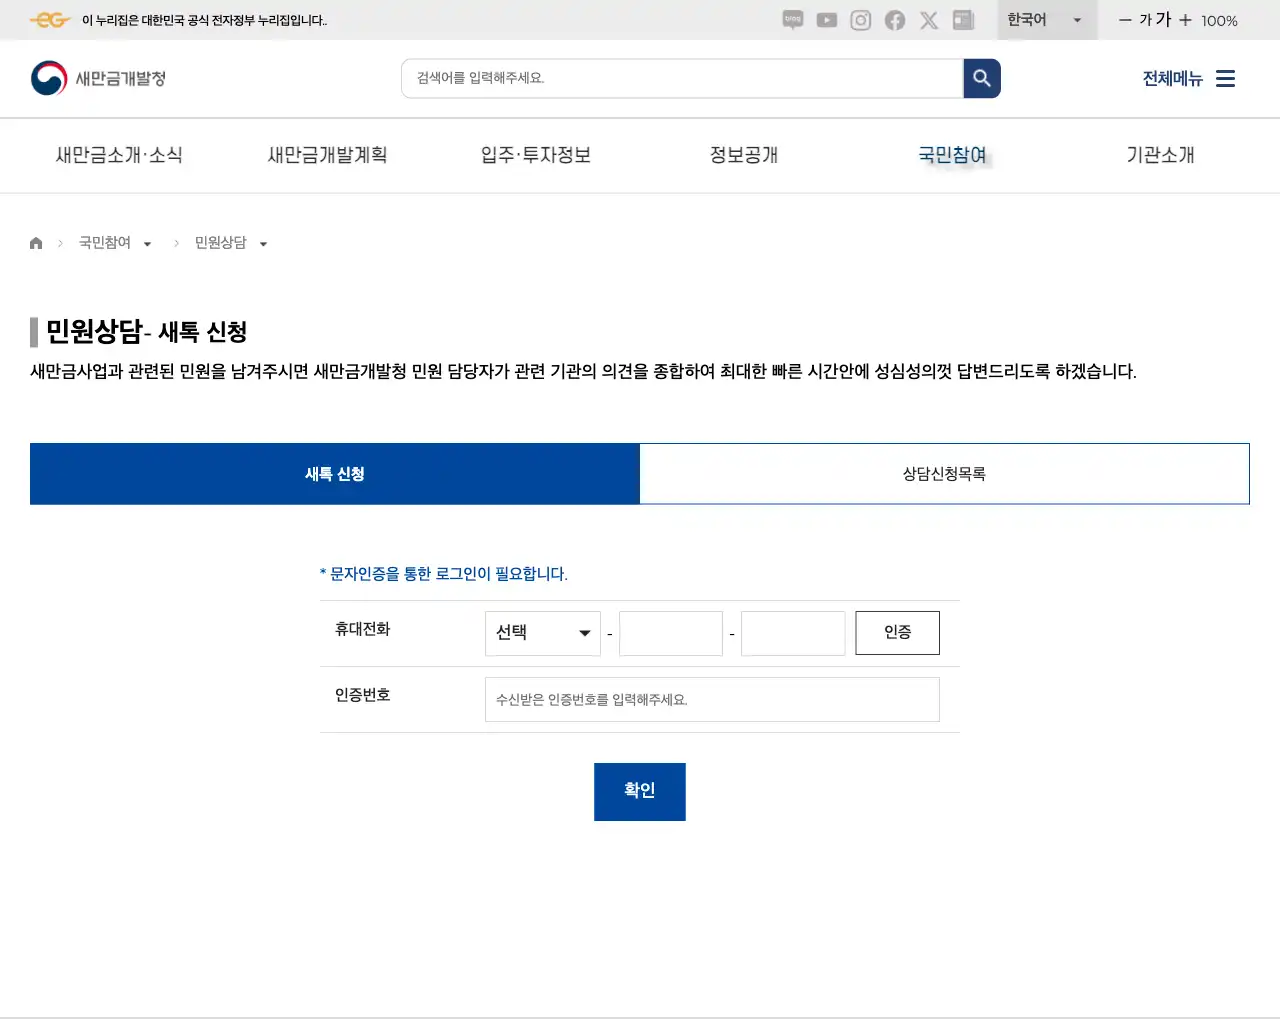The width and height of the screenshot is (1280, 1024).
Task: Click the last phone number field
Action: tap(793, 633)
